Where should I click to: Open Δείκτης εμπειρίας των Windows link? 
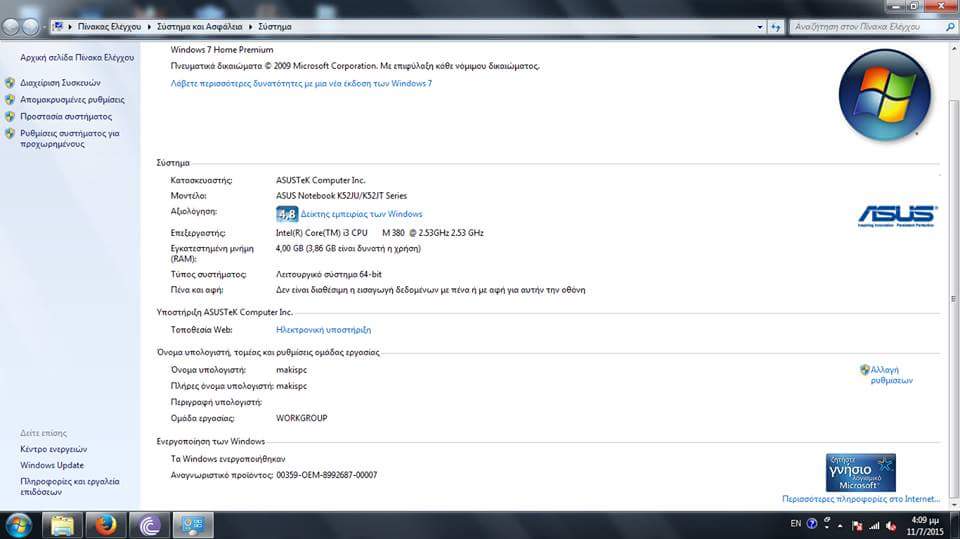(361, 214)
